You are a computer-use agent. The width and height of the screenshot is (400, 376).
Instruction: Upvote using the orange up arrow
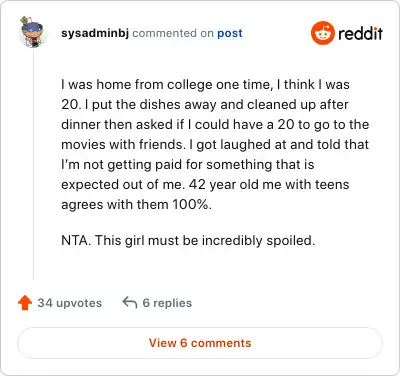pyautogui.click(x=25, y=303)
